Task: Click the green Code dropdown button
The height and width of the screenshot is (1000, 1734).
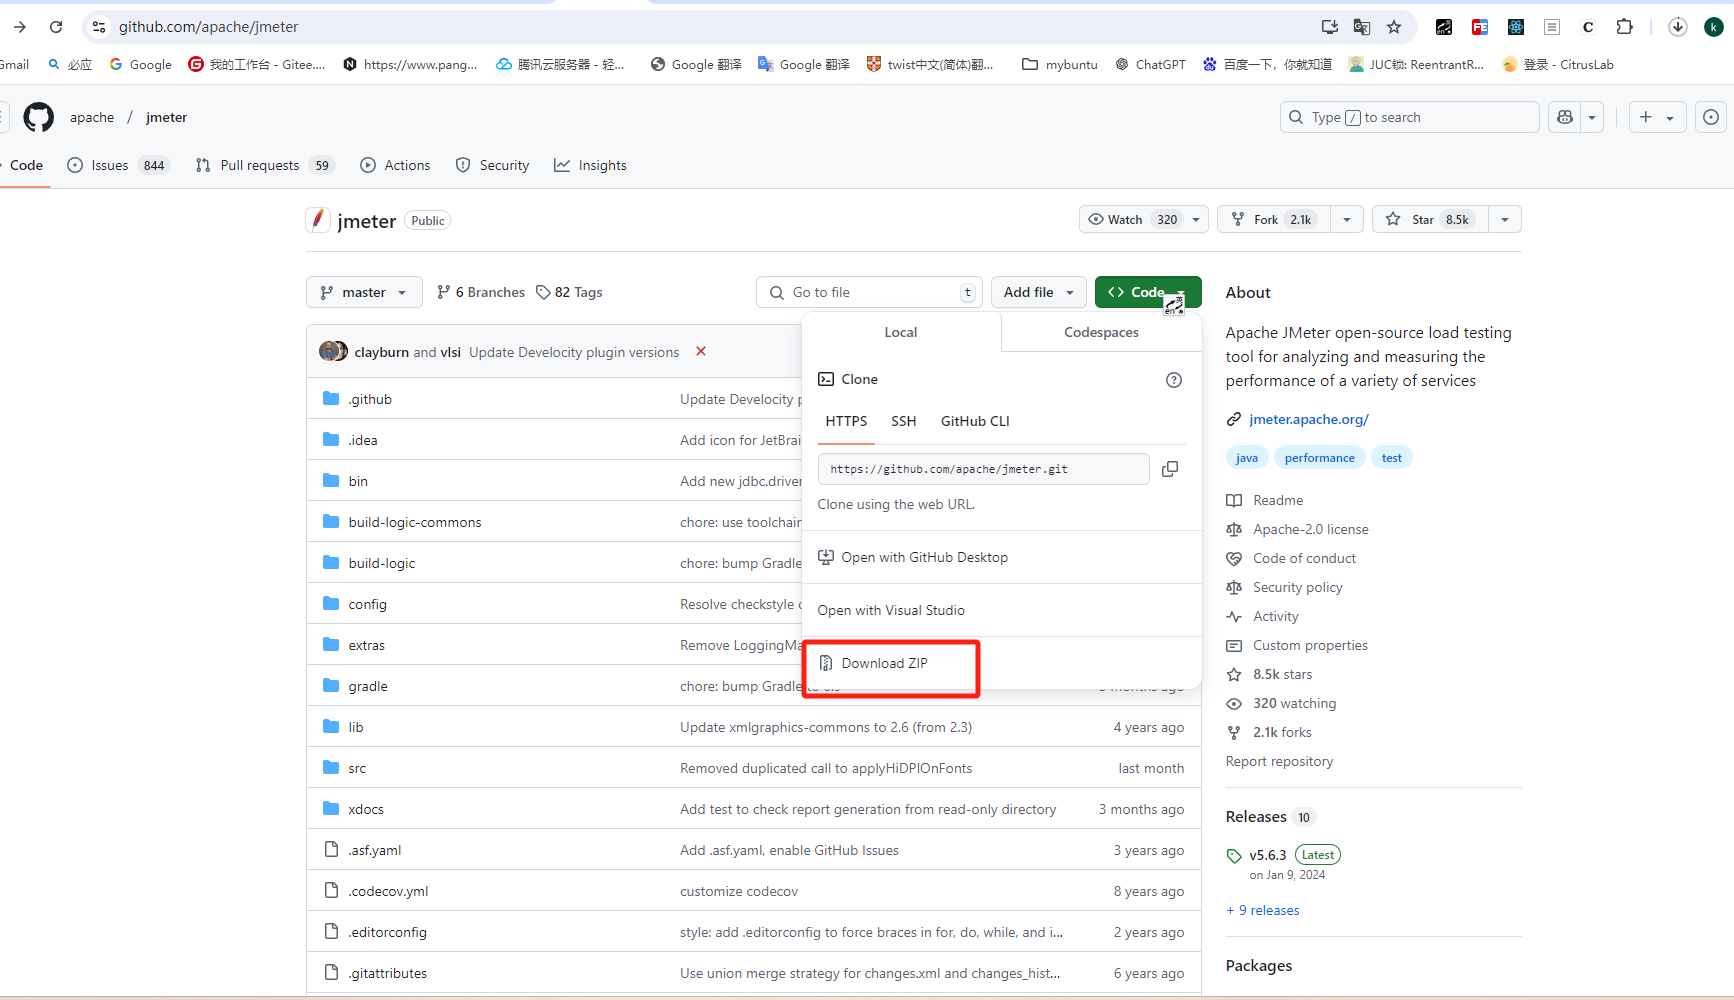Action: [1148, 292]
